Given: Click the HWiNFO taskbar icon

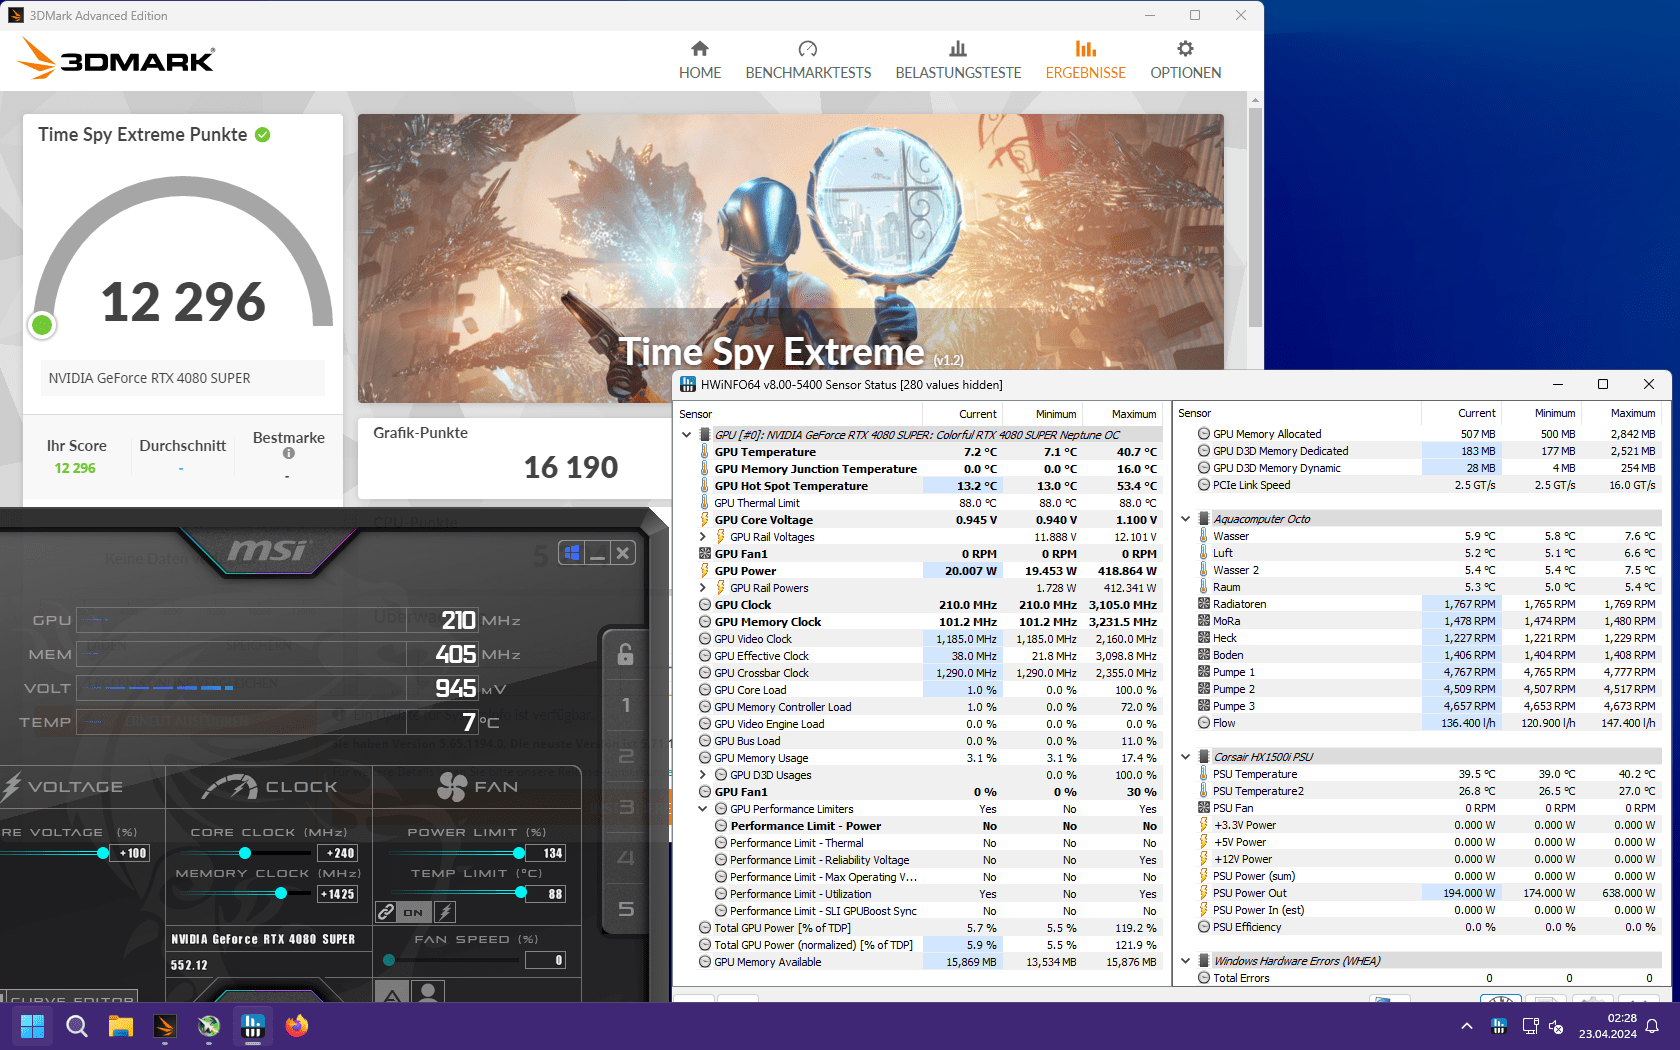Looking at the screenshot, I should (253, 1026).
